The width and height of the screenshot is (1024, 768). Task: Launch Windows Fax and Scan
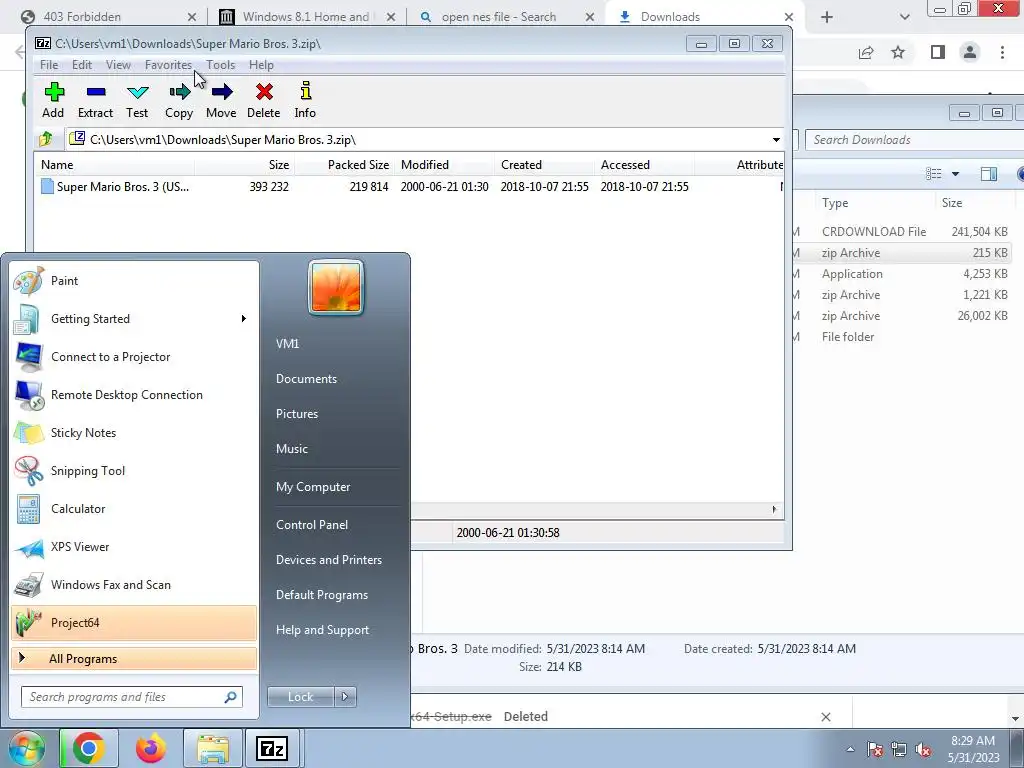[135, 584]
